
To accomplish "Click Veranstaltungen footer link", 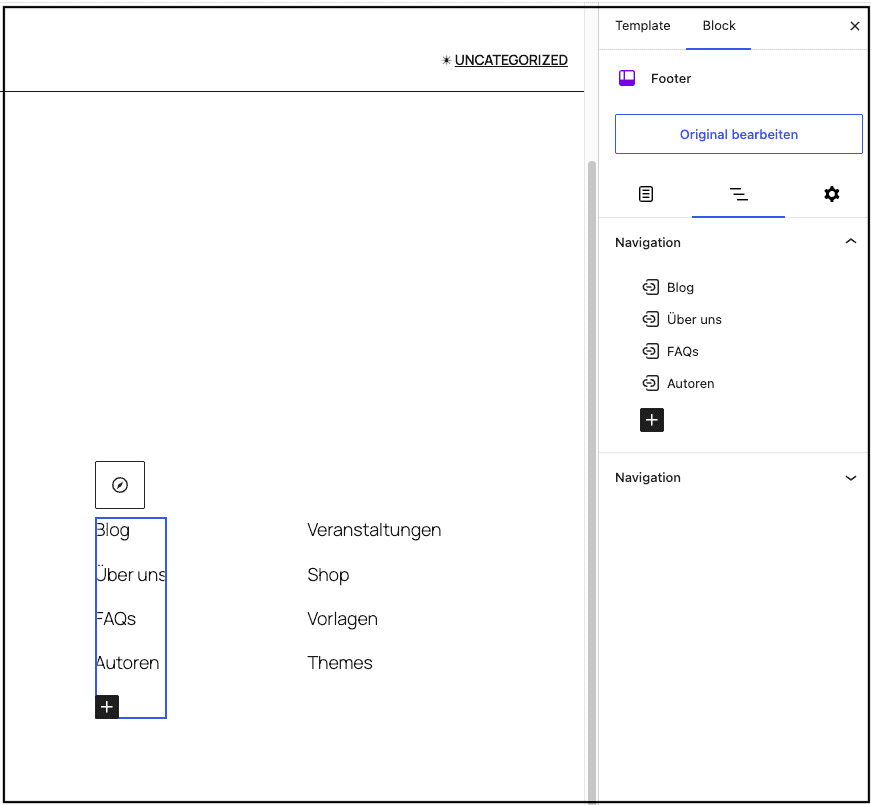I will point(374,530).
